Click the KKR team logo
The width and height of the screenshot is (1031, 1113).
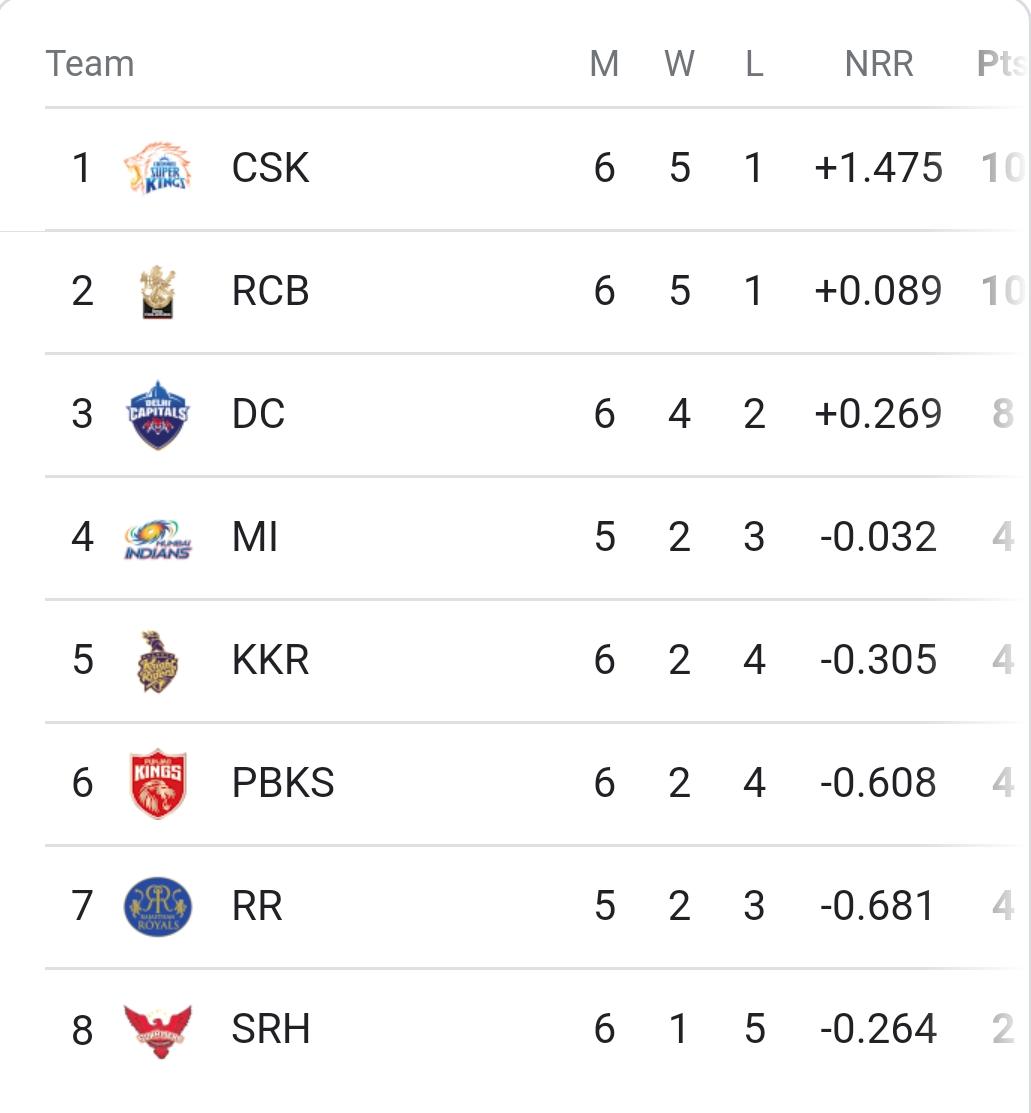(158, 662)
